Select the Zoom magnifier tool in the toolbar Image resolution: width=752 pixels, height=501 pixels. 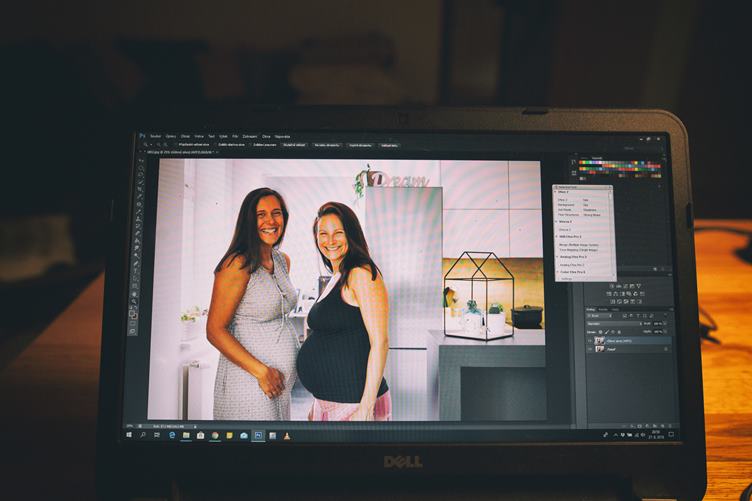(x=134, y=301)
